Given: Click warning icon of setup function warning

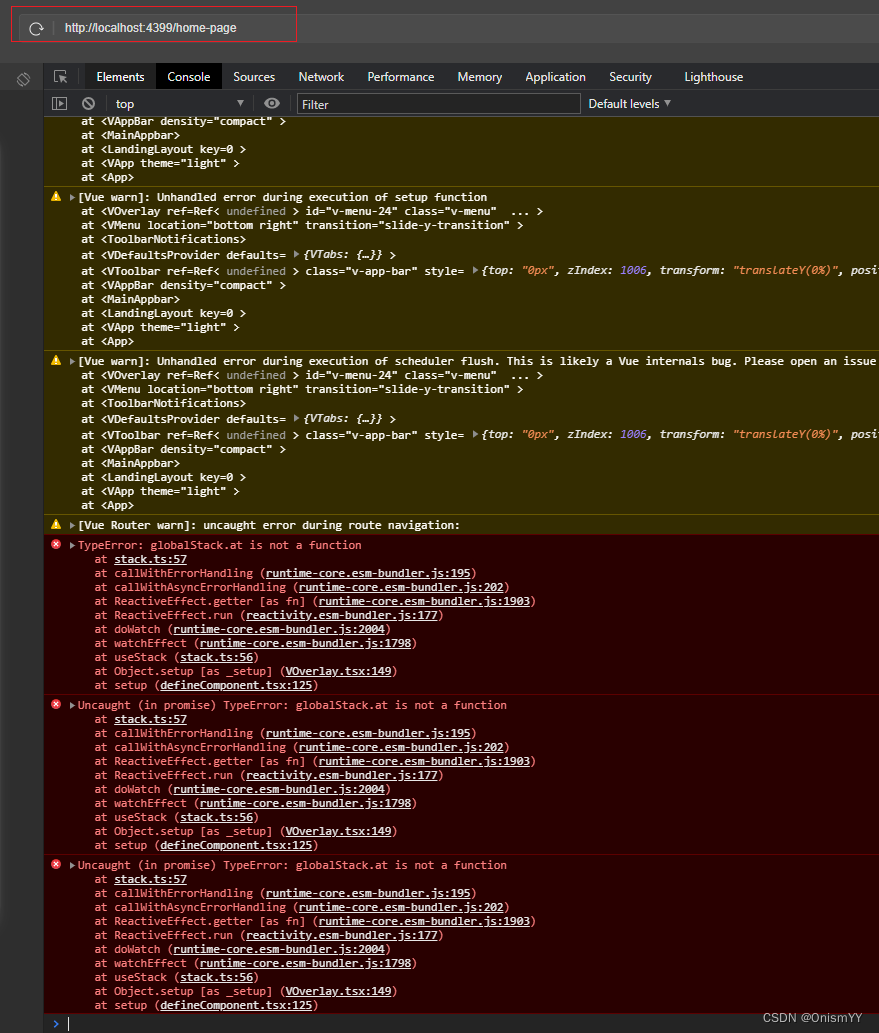Looking at the screenshot, I should 56,196.
